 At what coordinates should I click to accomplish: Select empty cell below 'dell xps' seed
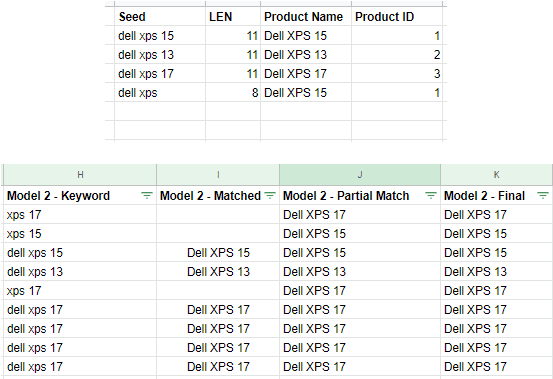click(x=160, y=111)
